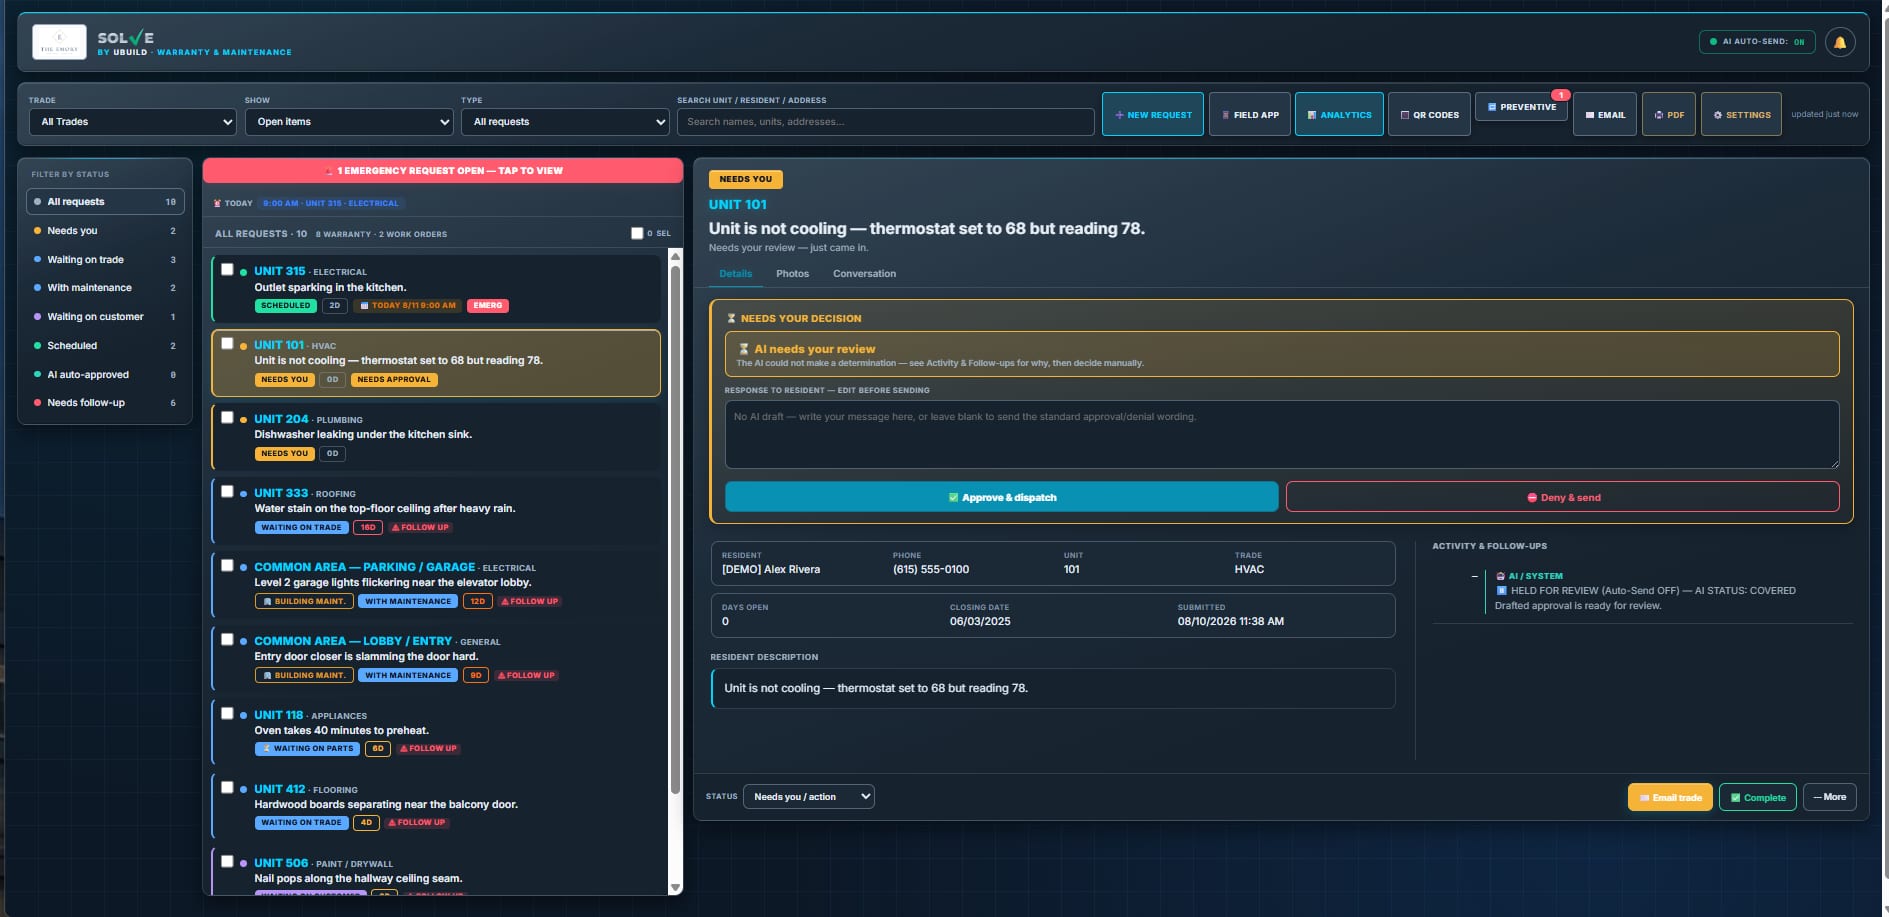Check the Unit 101 request checkbox
Image resolution: width=1889 pixels, height=917 pixels.
pos(227,343)
